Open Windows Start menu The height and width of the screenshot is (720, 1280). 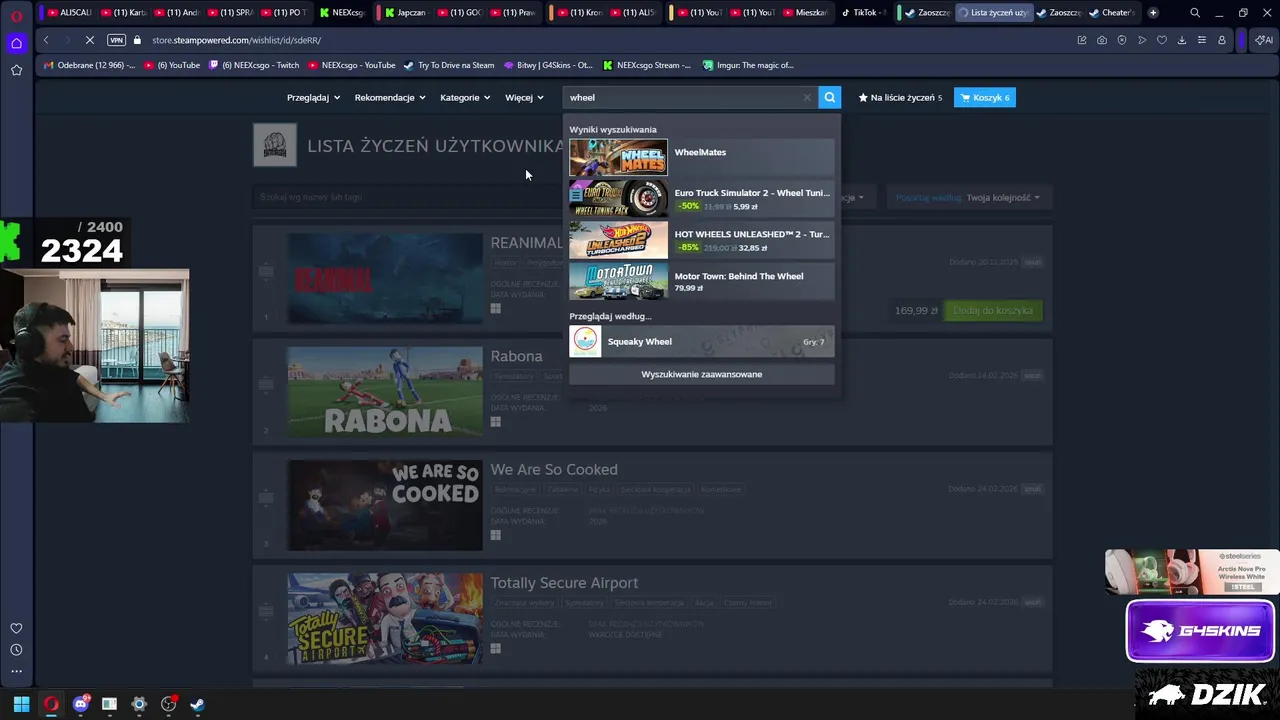(21, 704)
